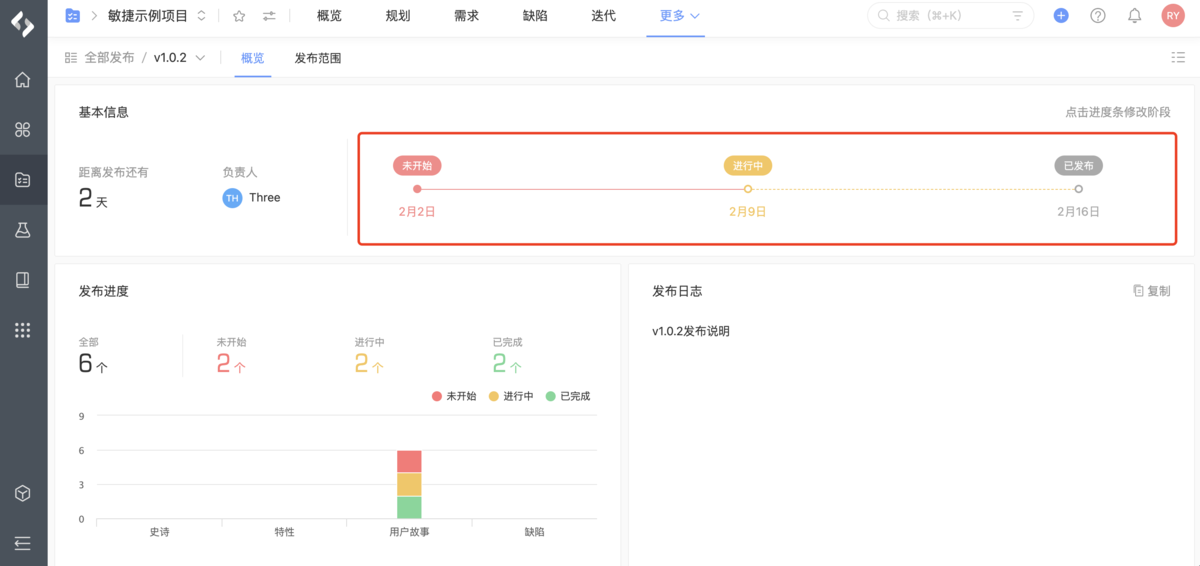Open the test flask icon in sidebar
Viewport: 1200px width, 566px height.
pos(23,230)
